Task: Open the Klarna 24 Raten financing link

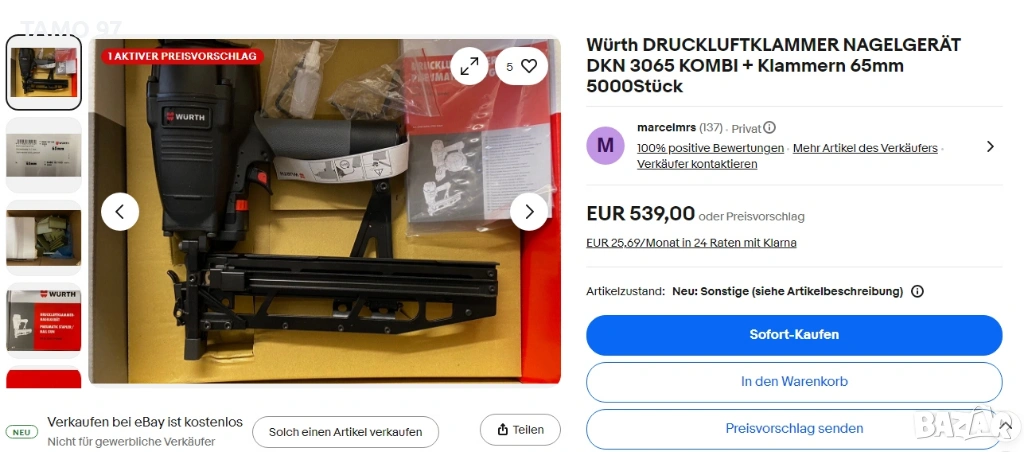Action: [x=691, y=243]
